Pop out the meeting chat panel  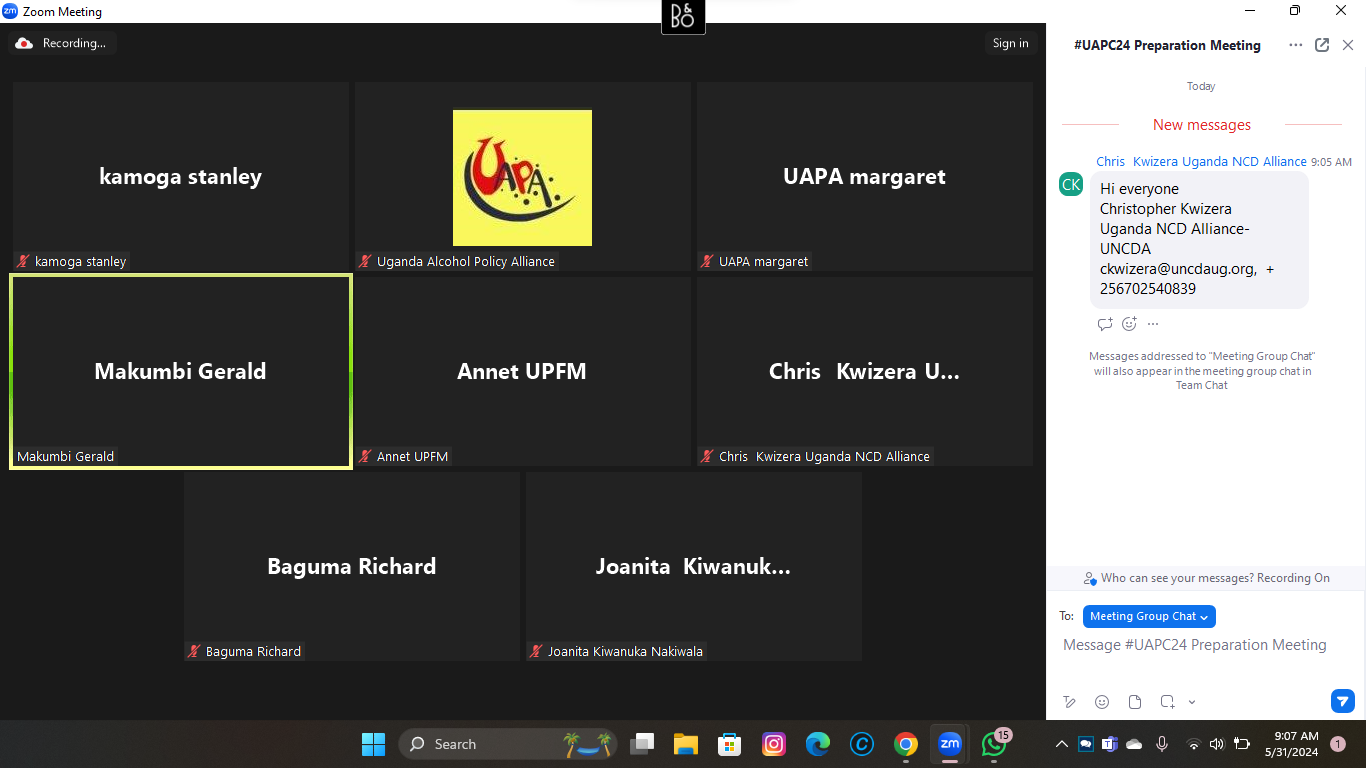click(x=1322, y=45)
